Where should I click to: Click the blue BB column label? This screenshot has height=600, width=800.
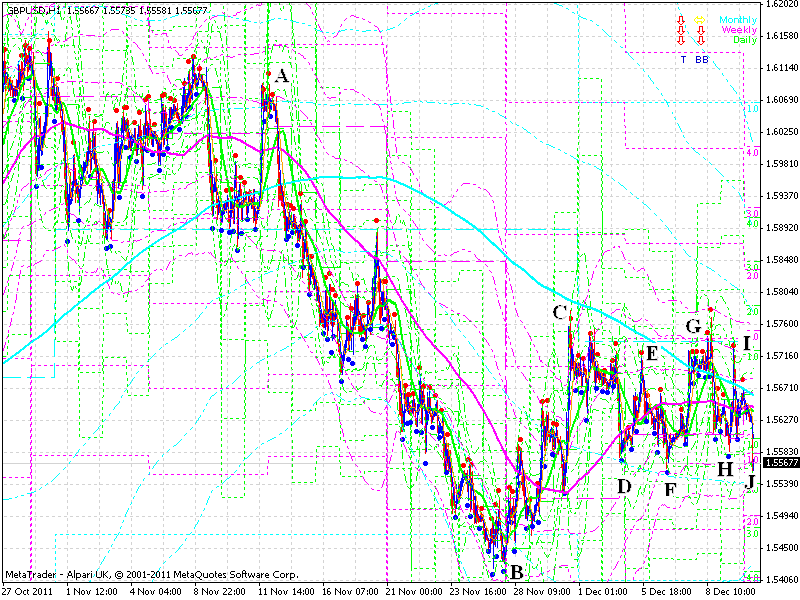tap(702, 60)
